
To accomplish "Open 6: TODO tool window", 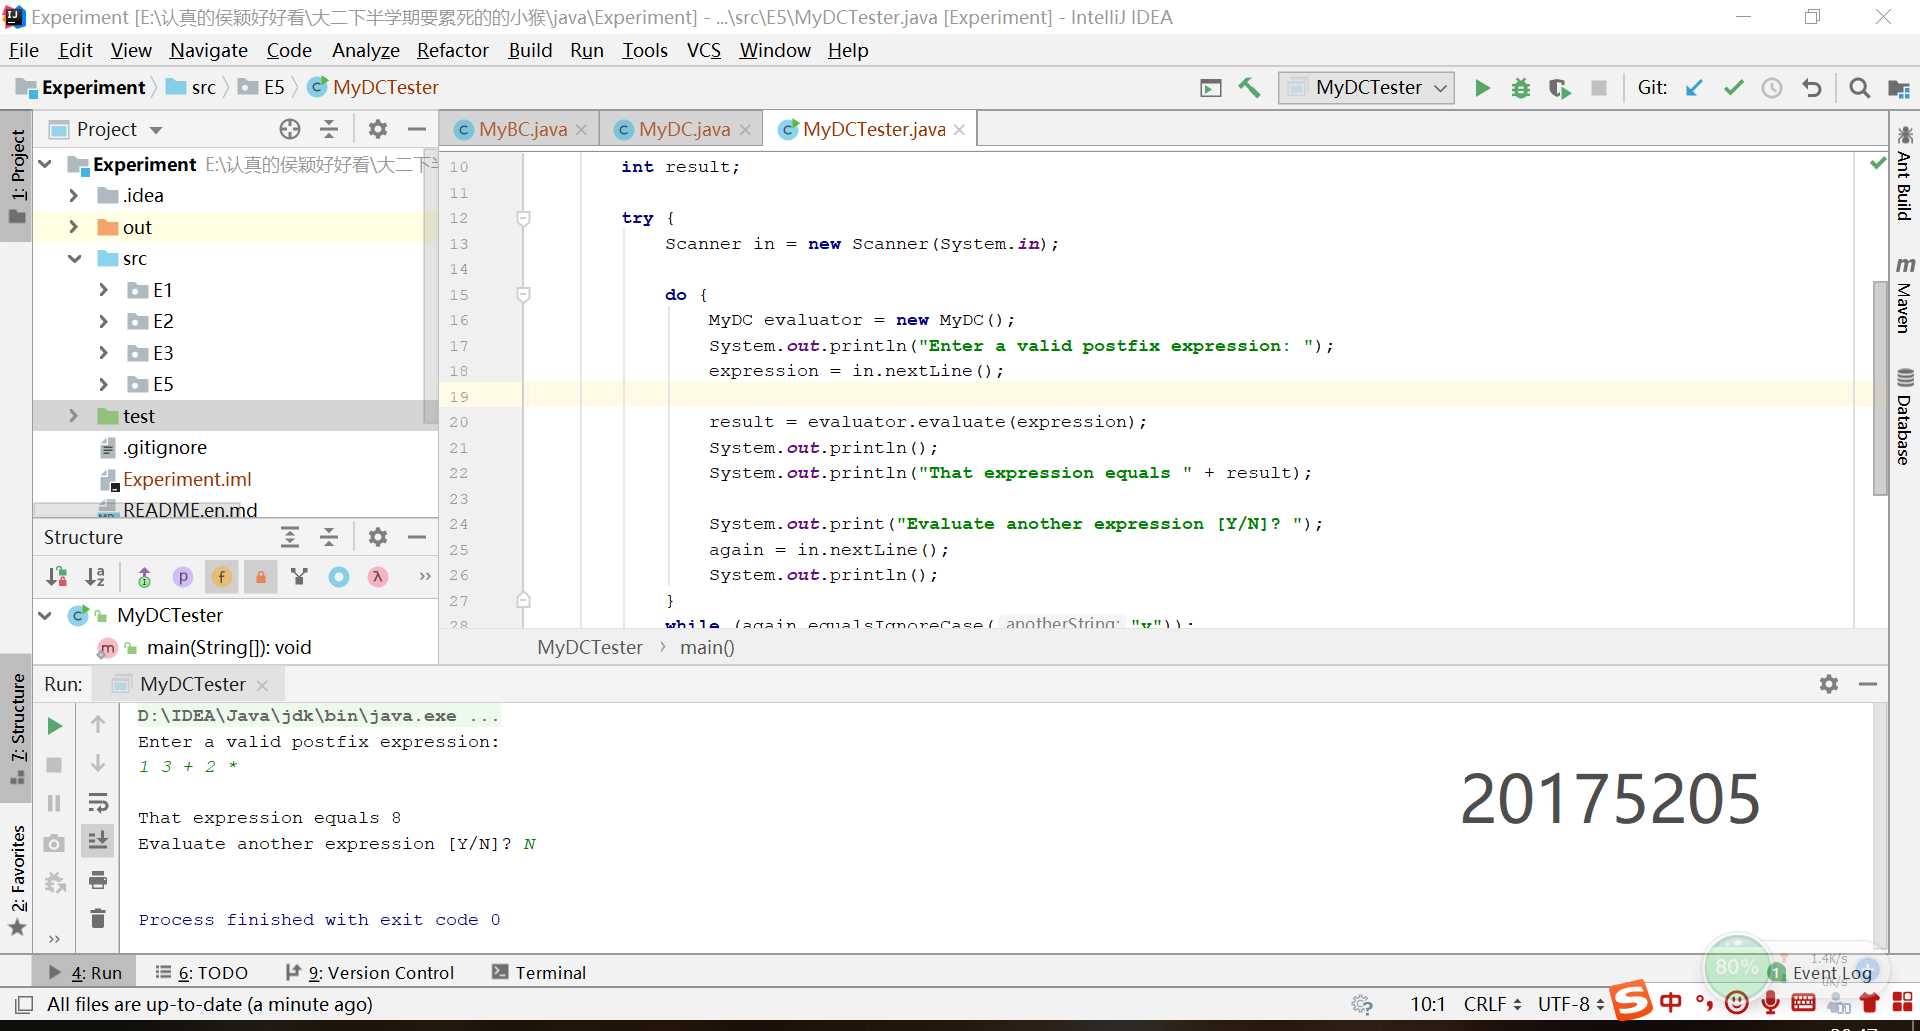I will tap(202, 972).
